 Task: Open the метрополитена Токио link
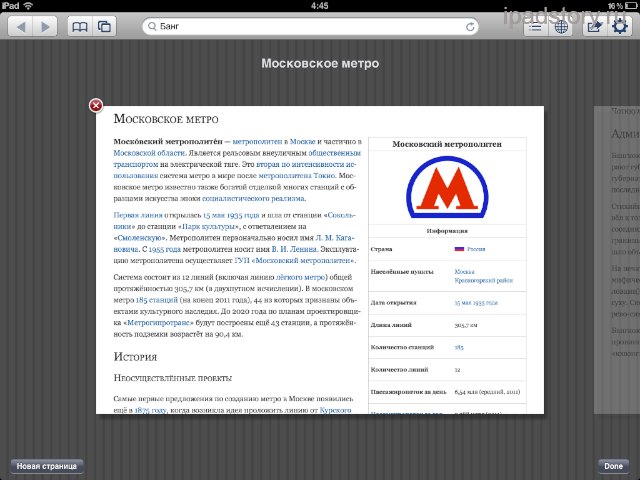click(x=297, y=176)
